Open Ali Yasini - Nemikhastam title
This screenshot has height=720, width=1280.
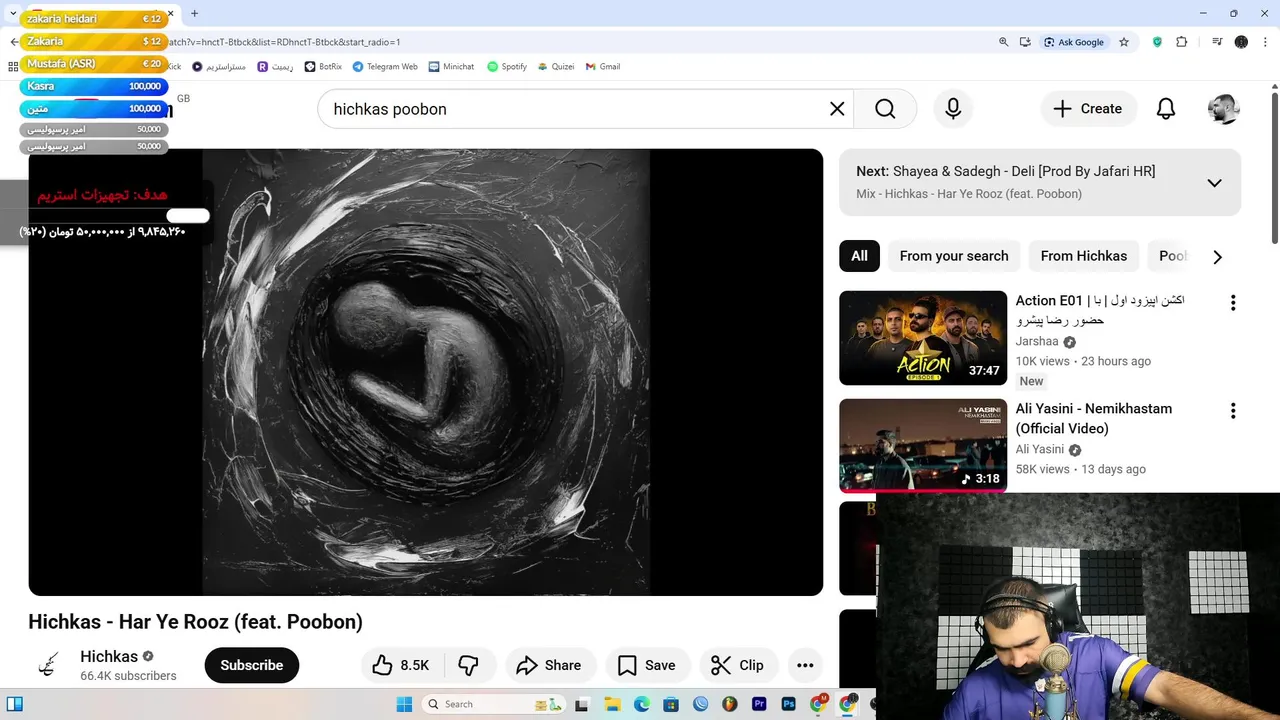click(x=1094, y=418)
